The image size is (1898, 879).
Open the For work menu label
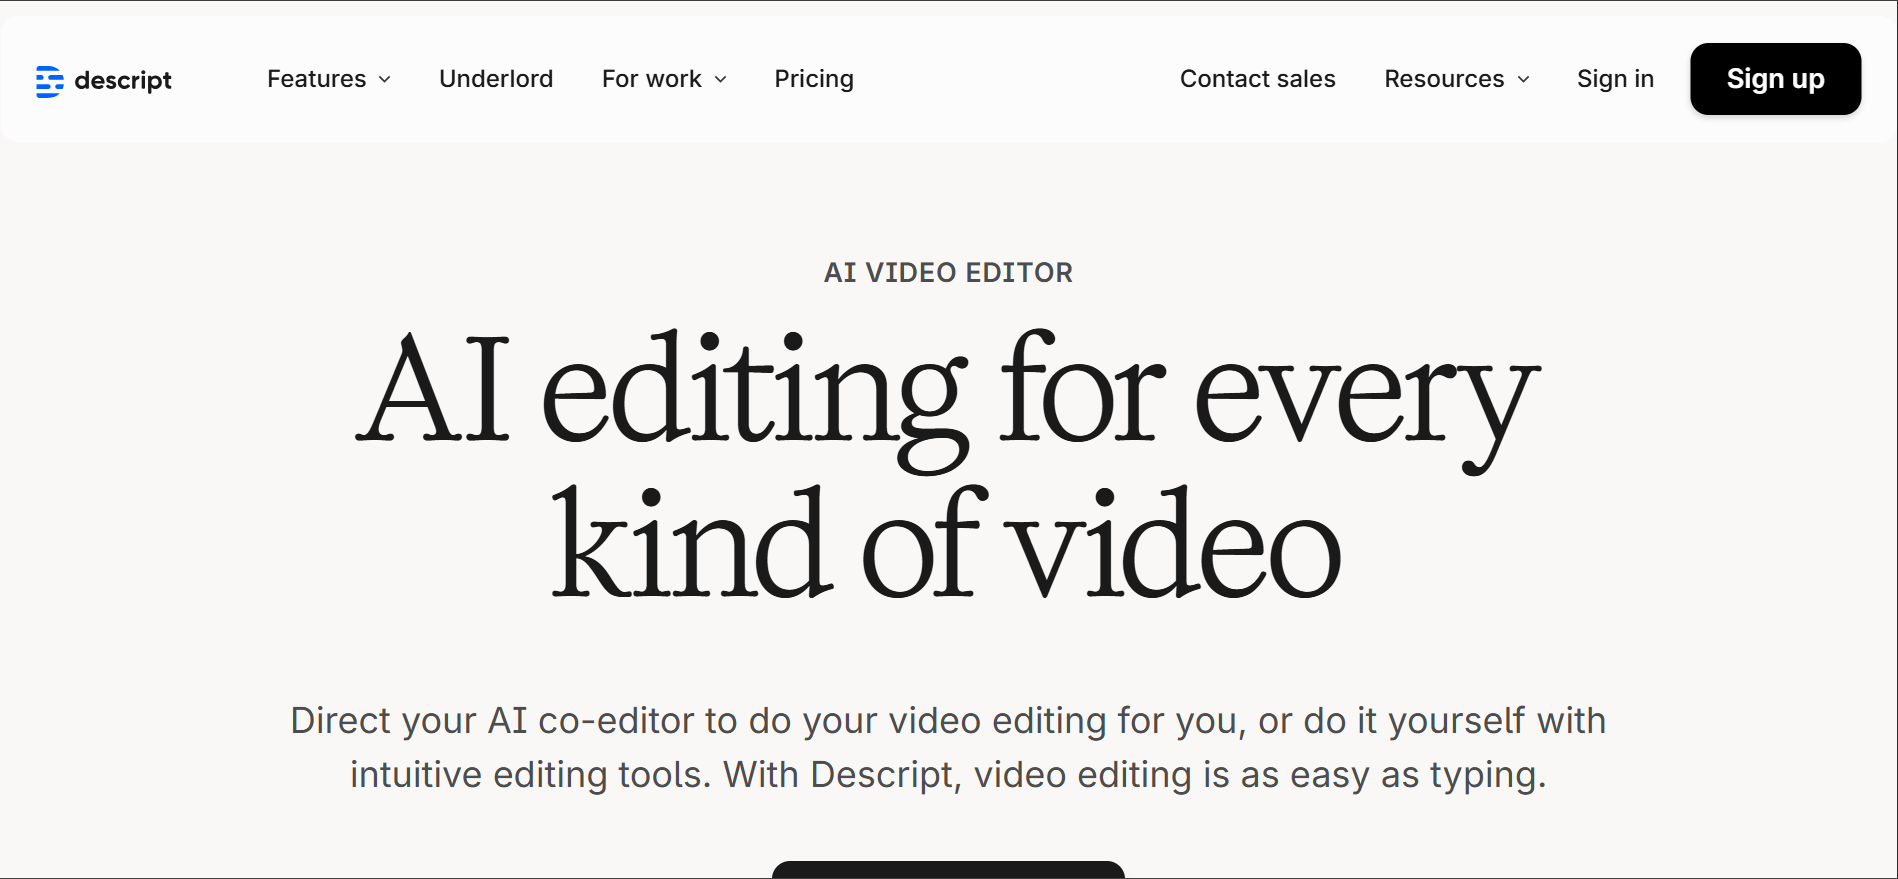[651, 79]
